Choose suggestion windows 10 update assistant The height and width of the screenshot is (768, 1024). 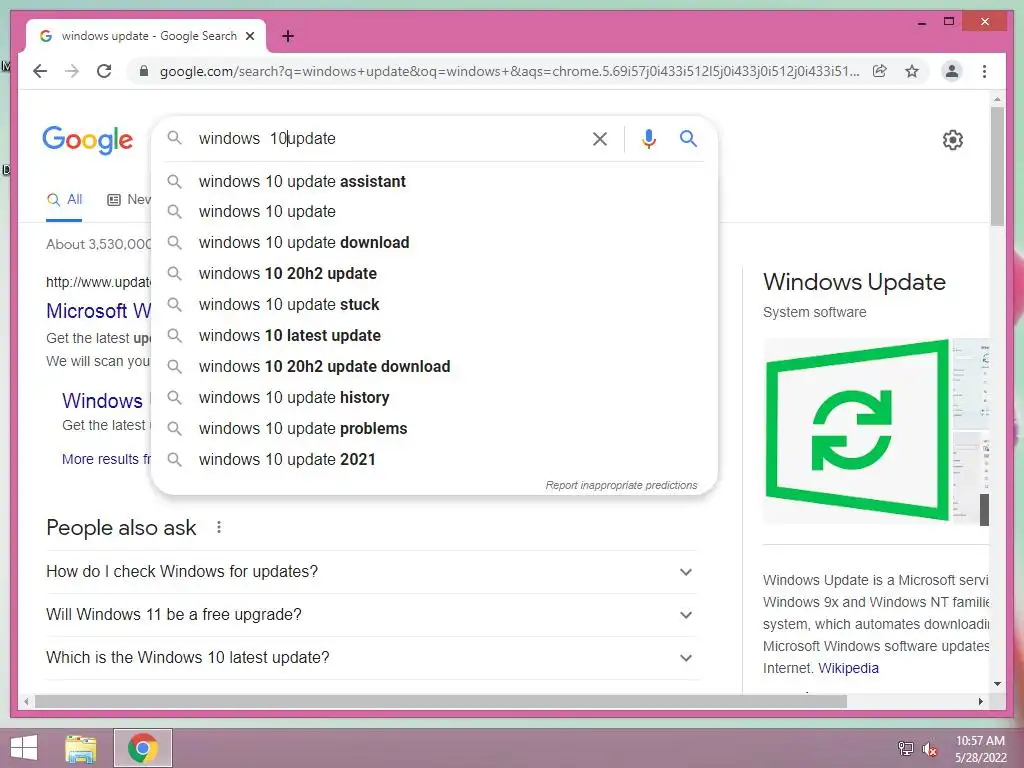[434, 182]
